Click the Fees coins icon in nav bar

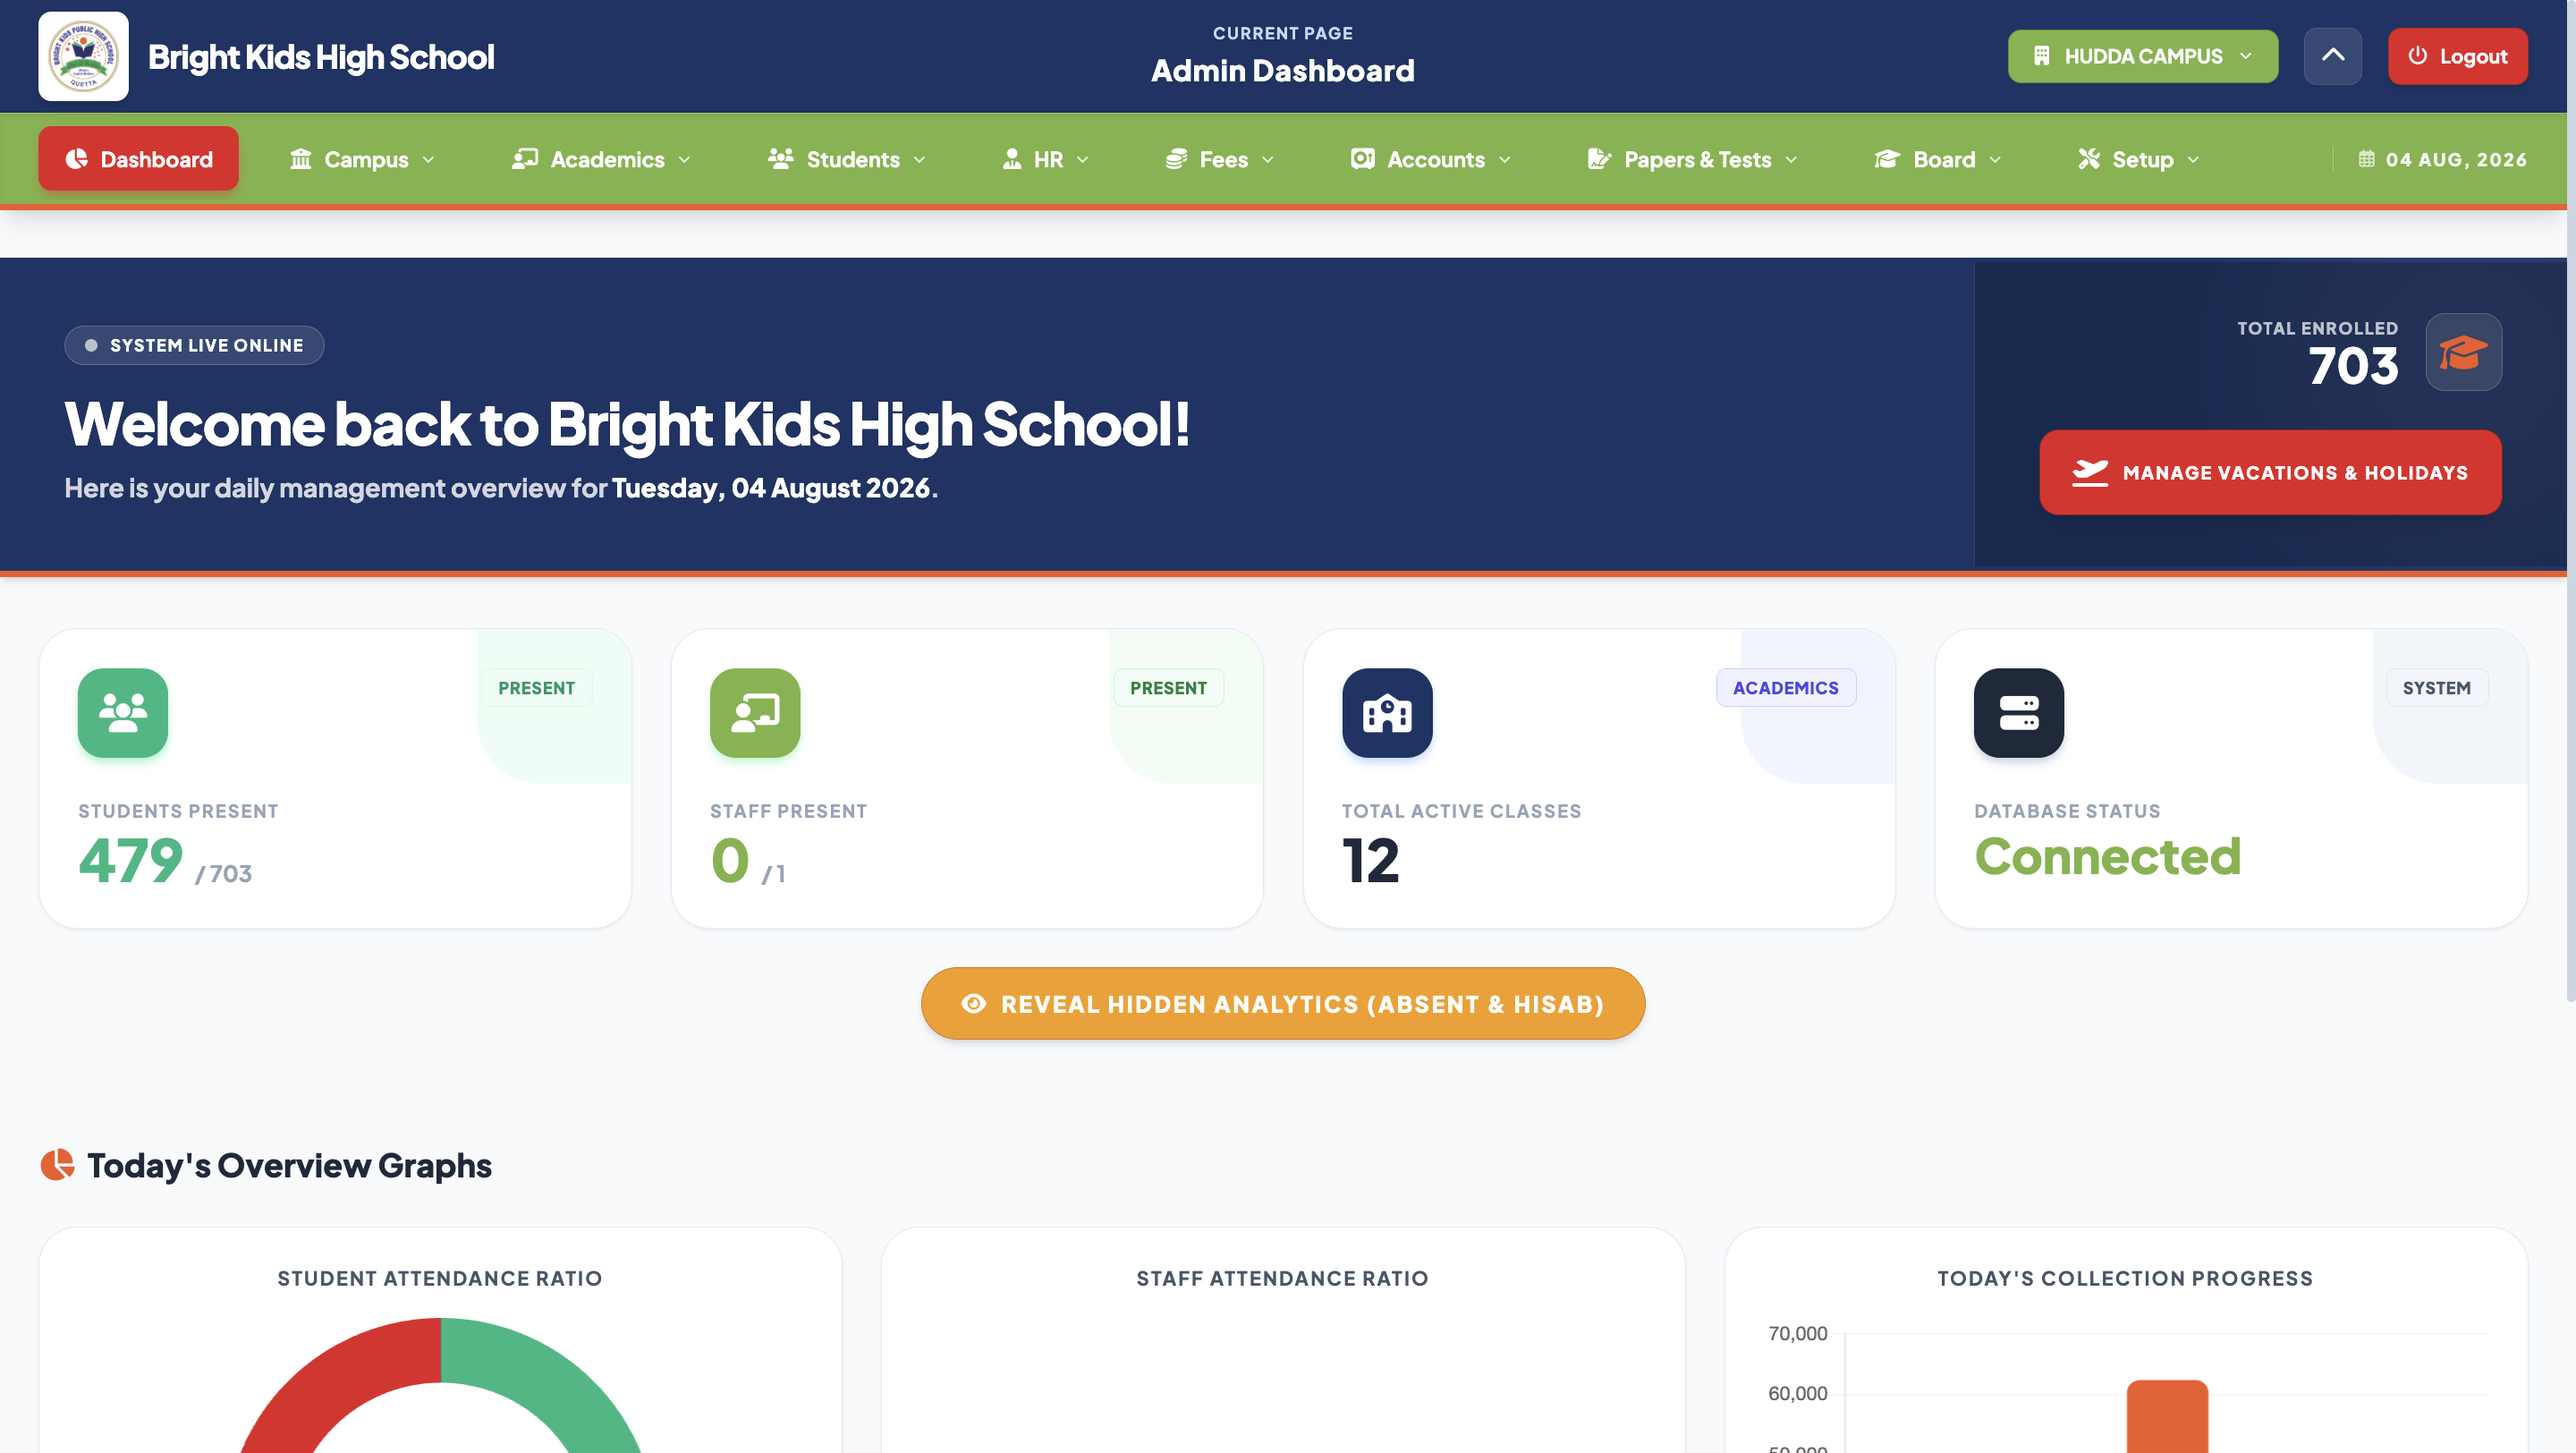pos(1176,159)
